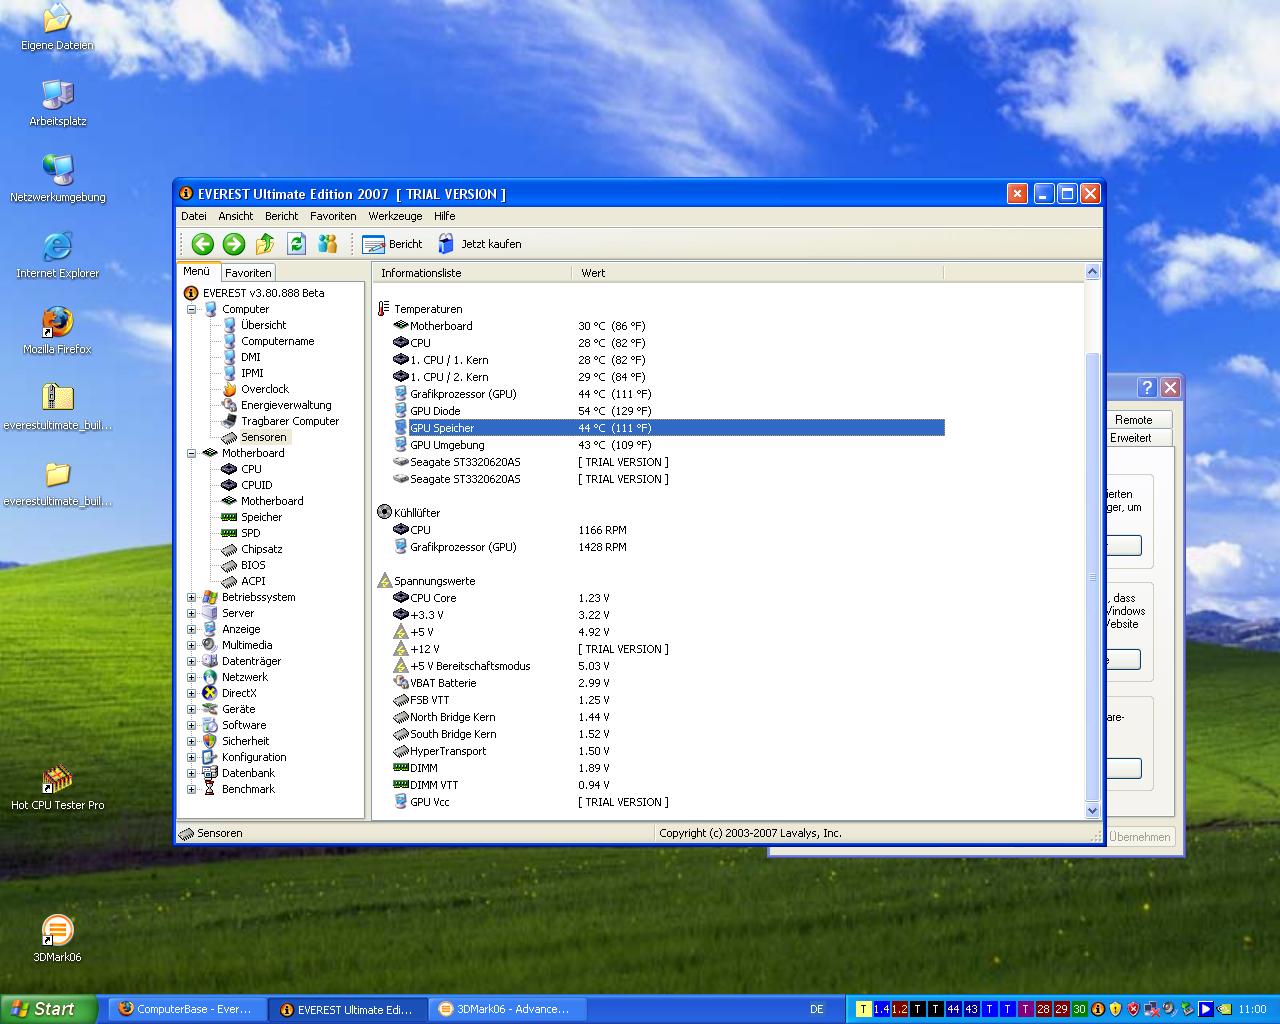Screen dimensions: 1280x1024
Task: Open the Start menu
Action: 49,1009
